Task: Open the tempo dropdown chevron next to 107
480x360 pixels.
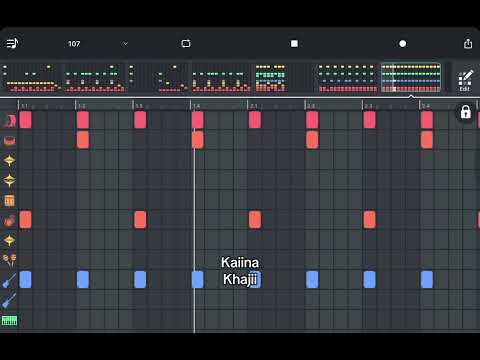Action: 125,44
